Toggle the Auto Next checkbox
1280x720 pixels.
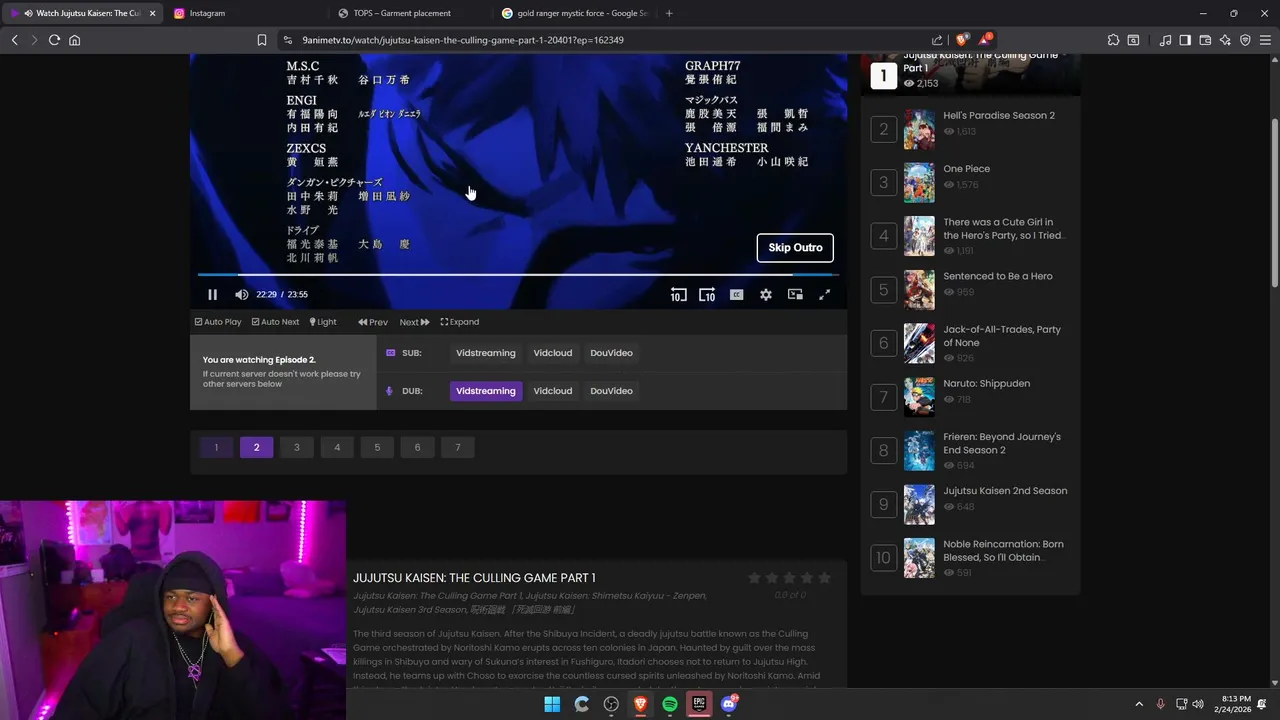pos(275,322)
